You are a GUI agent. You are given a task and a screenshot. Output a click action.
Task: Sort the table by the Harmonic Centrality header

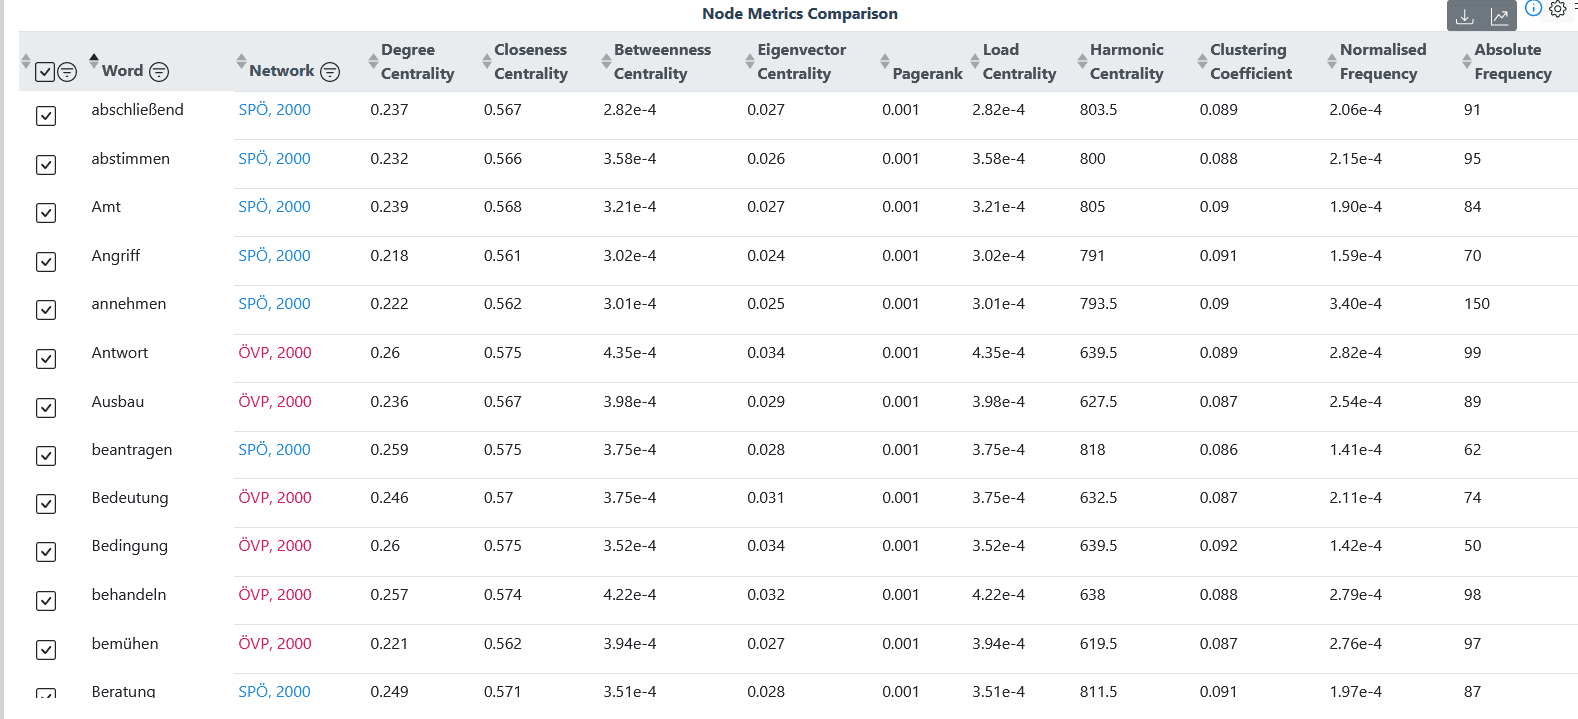(x=1125, y=61)
